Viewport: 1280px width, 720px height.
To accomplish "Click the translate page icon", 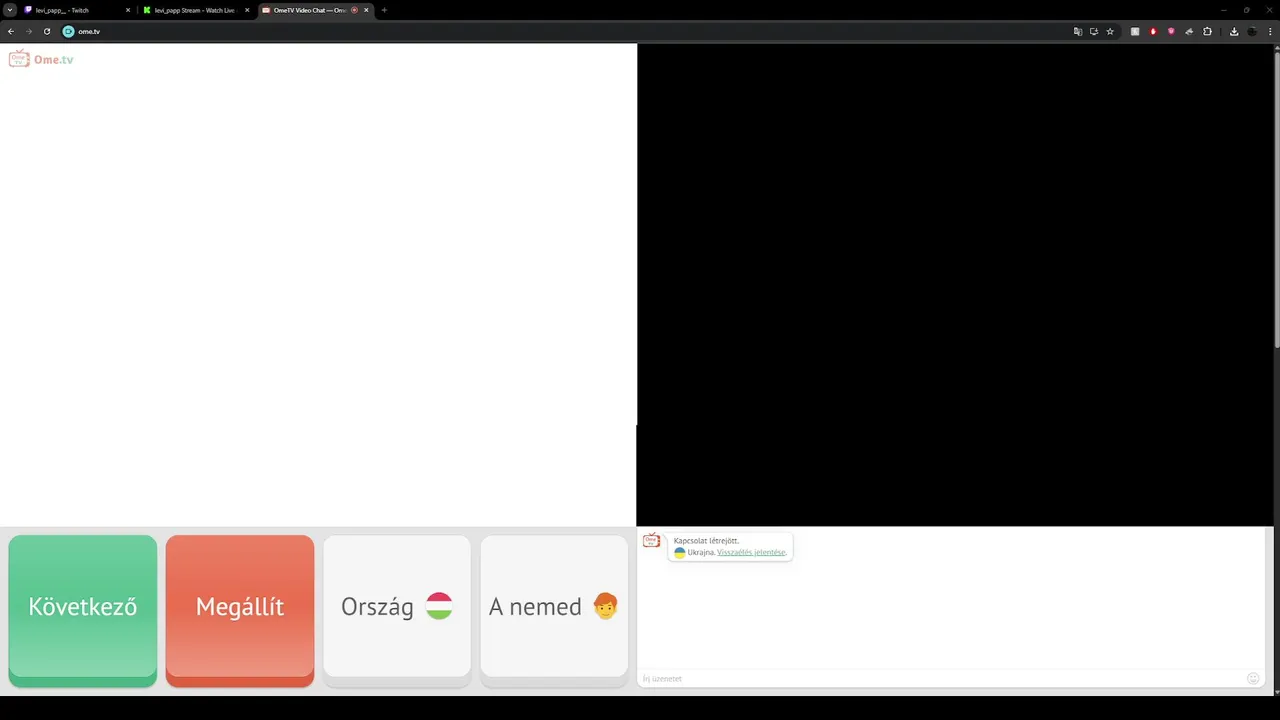I will [x=1078, y=31].
